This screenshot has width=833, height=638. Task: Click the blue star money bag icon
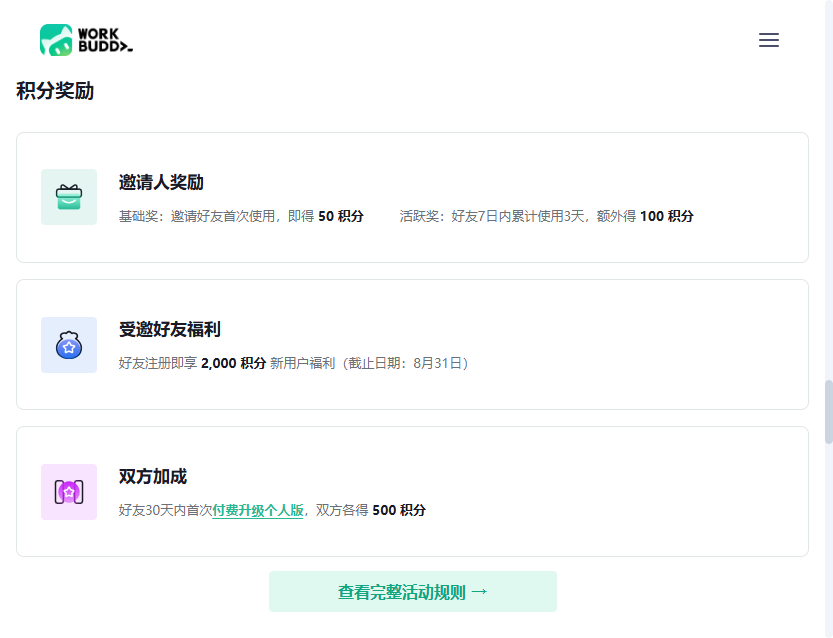(69, 345)
